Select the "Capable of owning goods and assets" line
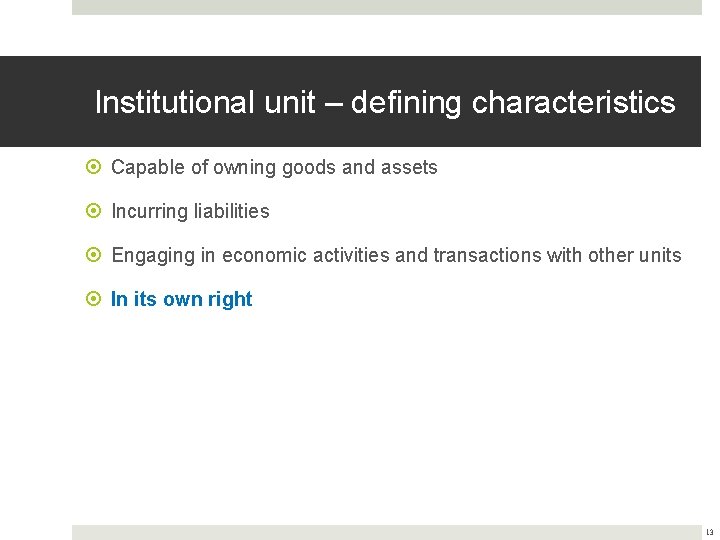This screenshot has height=540, width=720. (274, 168)
